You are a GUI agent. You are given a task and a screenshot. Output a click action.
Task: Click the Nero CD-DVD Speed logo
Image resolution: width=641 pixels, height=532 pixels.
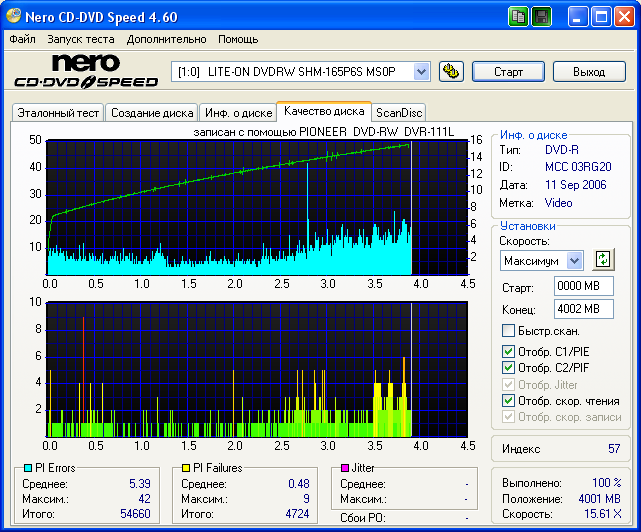pos(84,71)
